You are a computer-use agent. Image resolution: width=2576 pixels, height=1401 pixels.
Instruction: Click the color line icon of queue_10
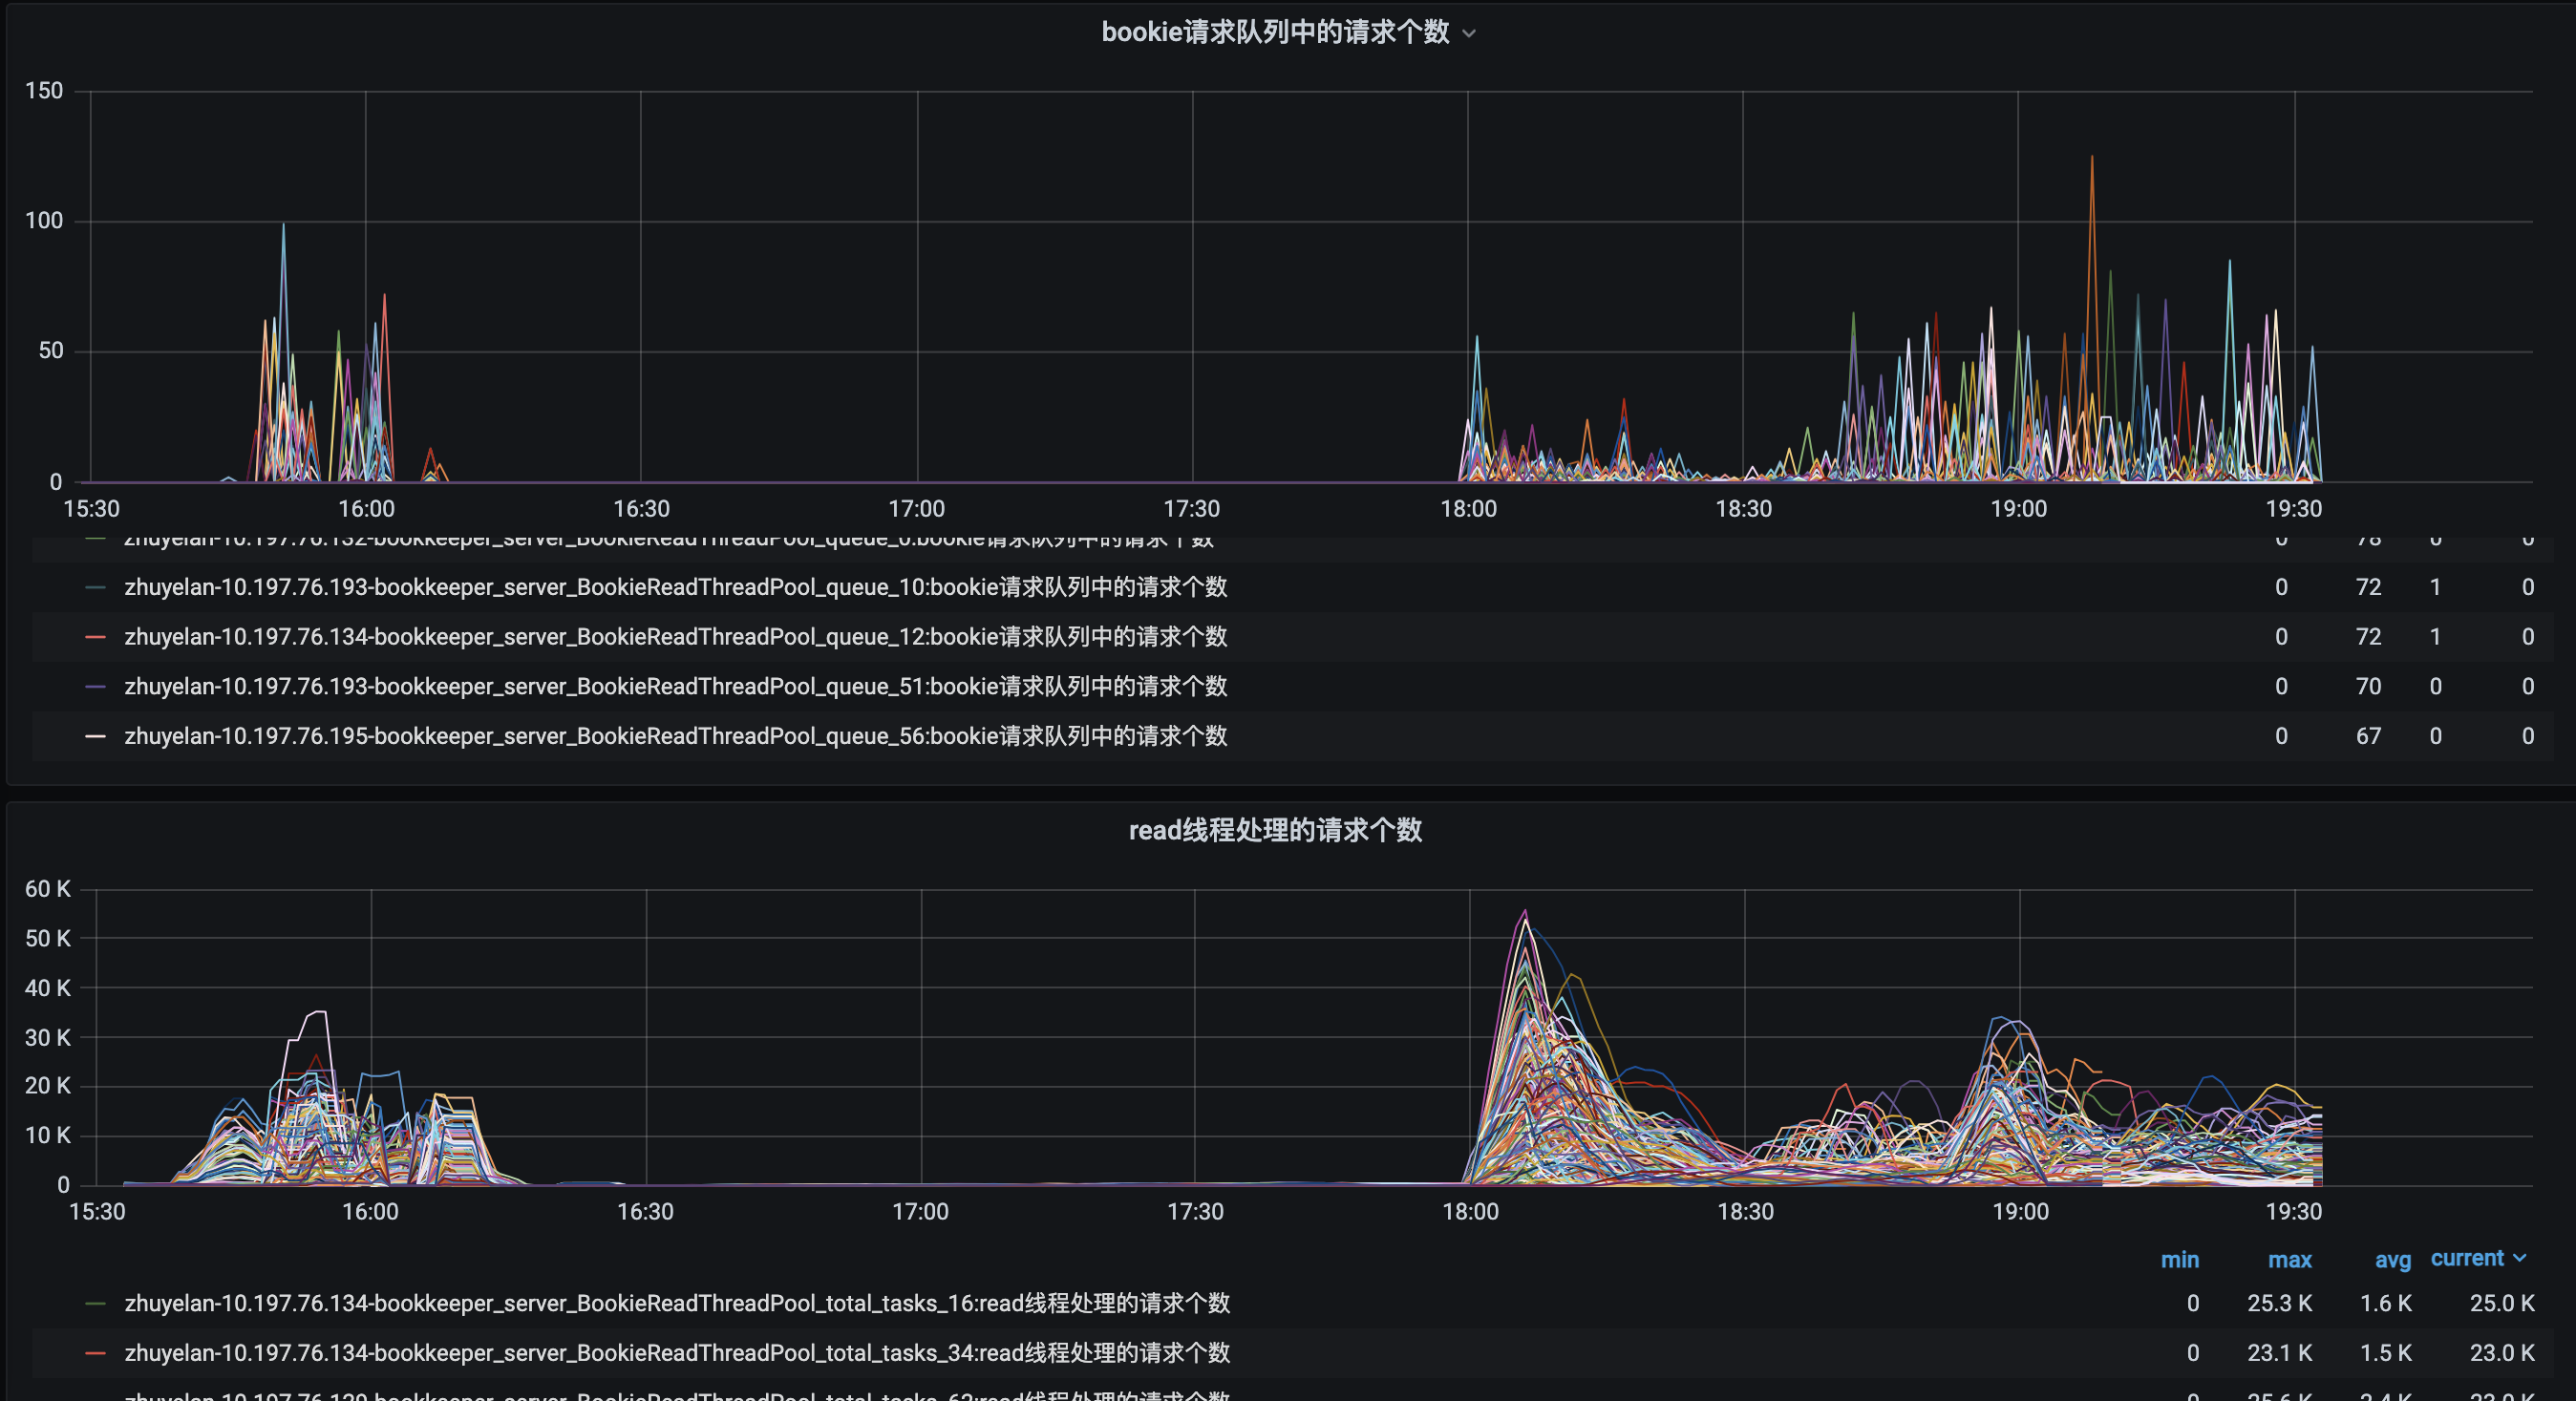(x=96, y=587)
